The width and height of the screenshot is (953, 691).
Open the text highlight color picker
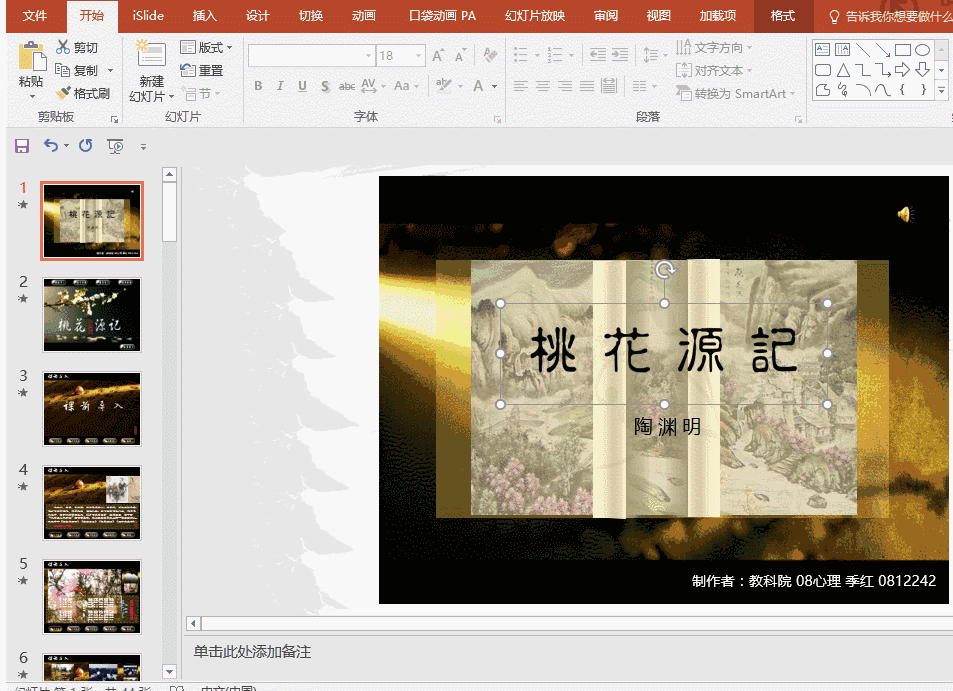[460, 86]
